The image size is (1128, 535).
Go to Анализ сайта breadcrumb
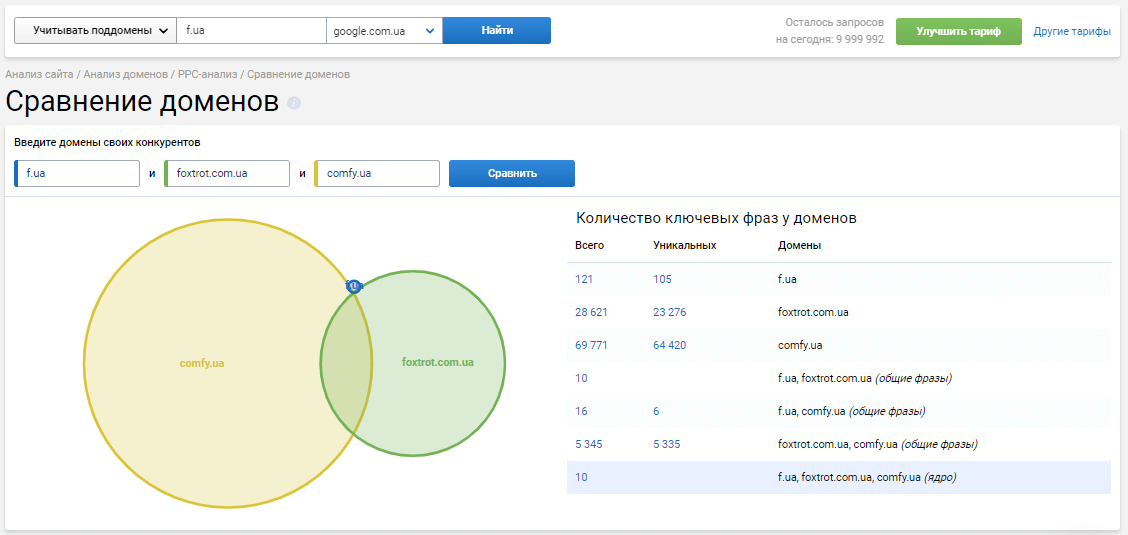pyautogui.click(x=39, y=74)
